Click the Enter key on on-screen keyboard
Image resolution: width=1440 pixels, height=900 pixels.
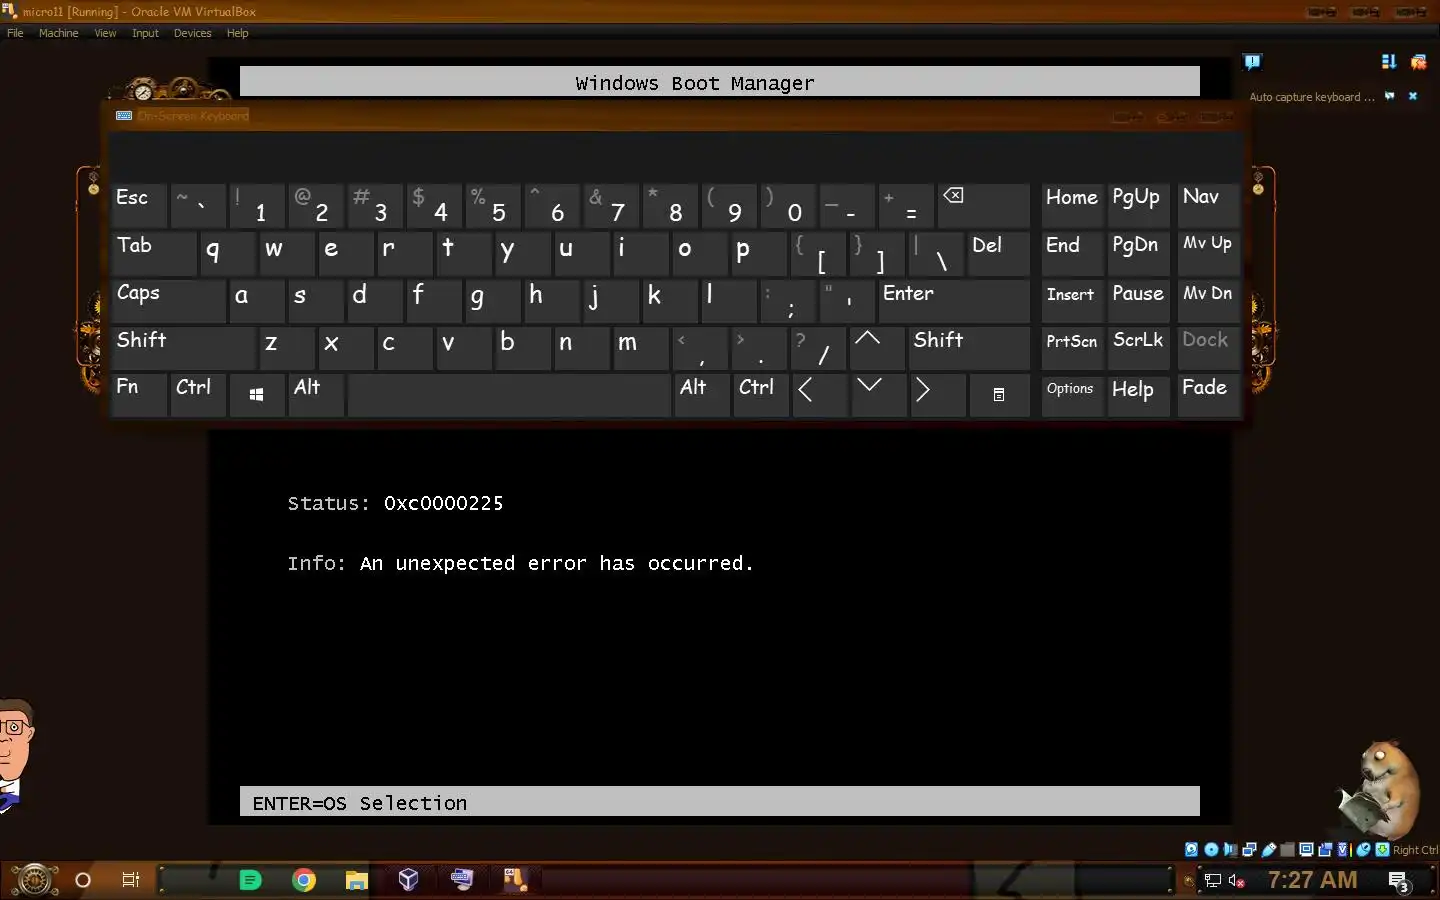(x=953, y=300)
